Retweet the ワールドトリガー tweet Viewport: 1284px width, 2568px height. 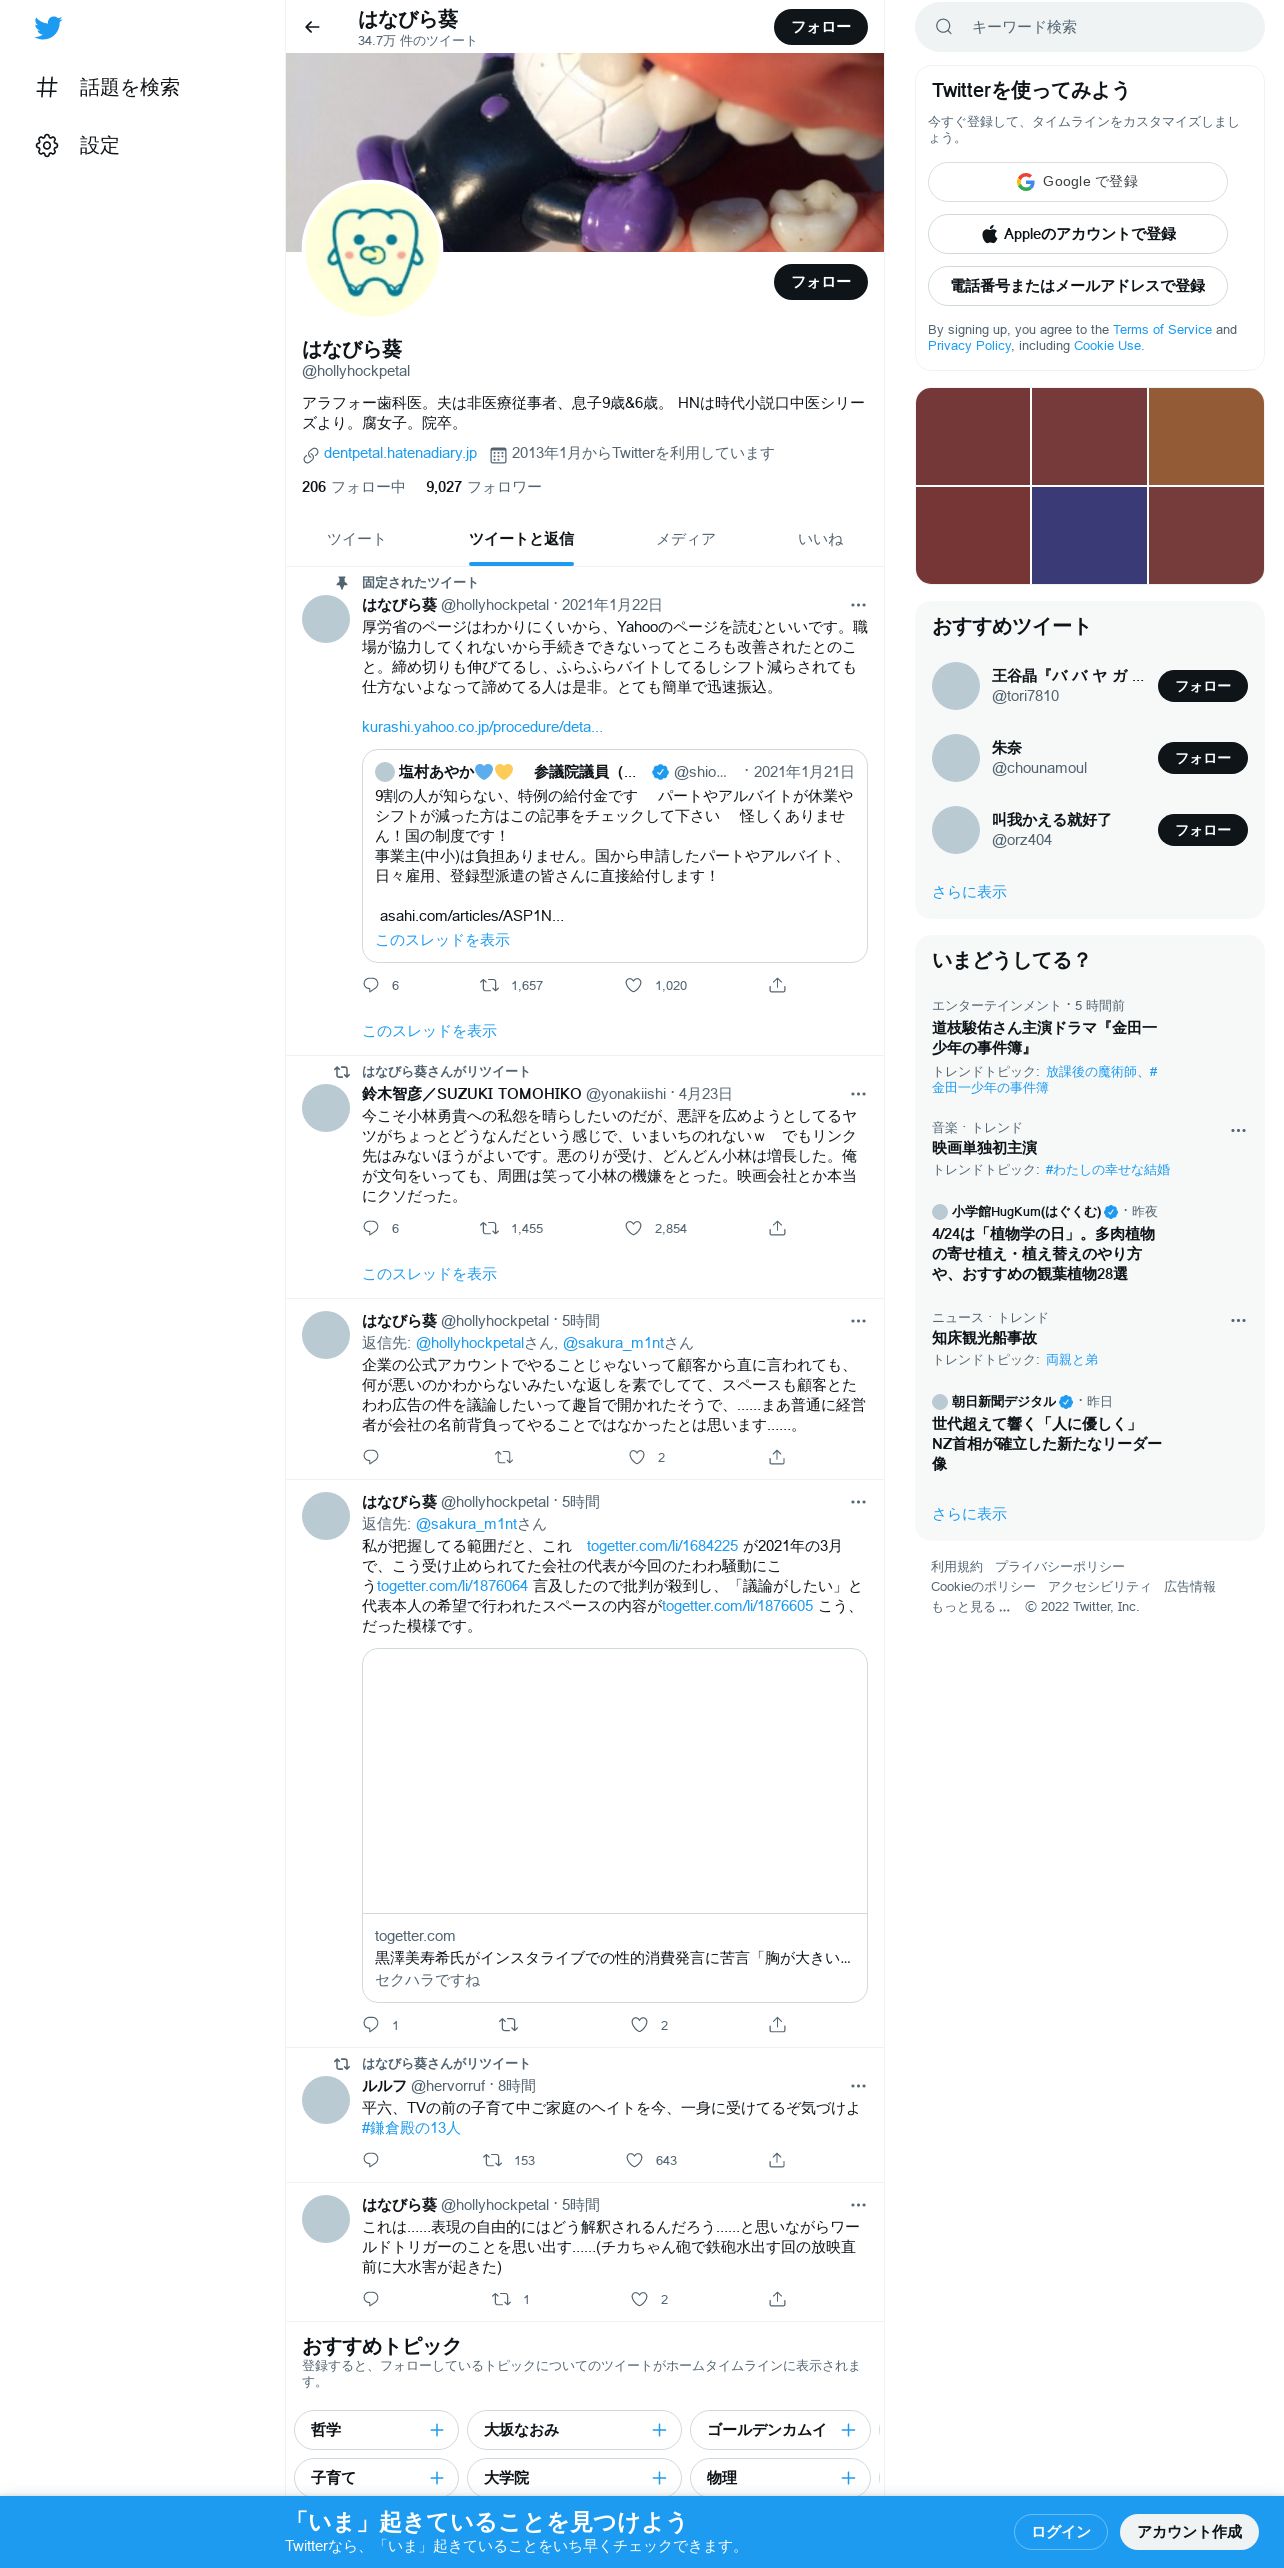[x=501, y=2299]
